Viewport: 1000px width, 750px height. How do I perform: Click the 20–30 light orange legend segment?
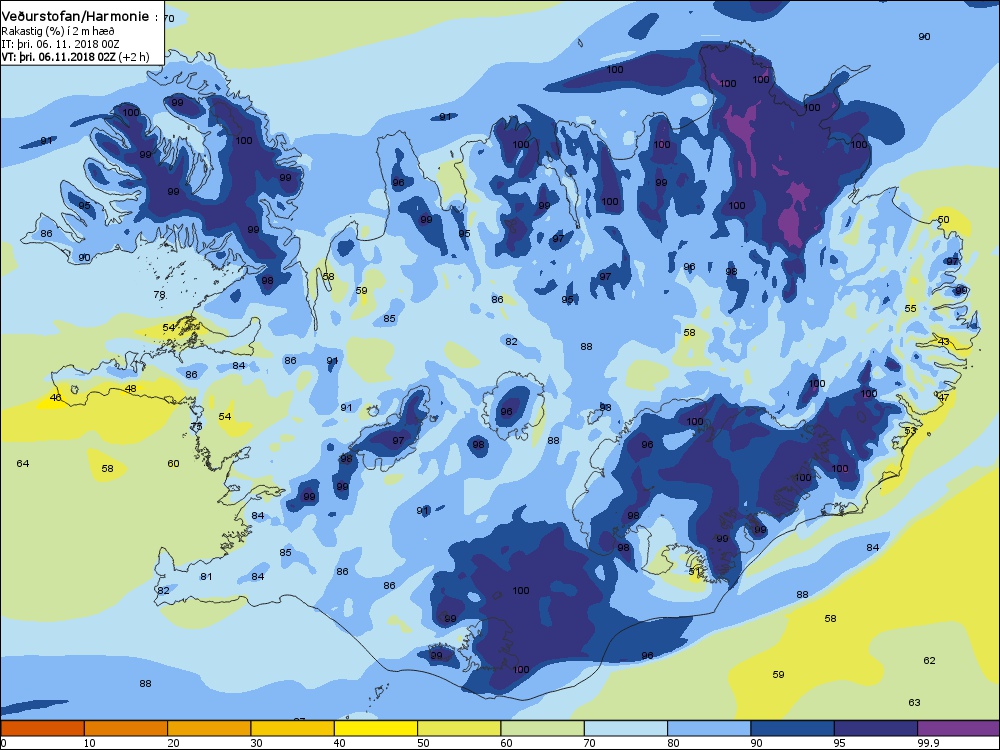click(209, 728)
